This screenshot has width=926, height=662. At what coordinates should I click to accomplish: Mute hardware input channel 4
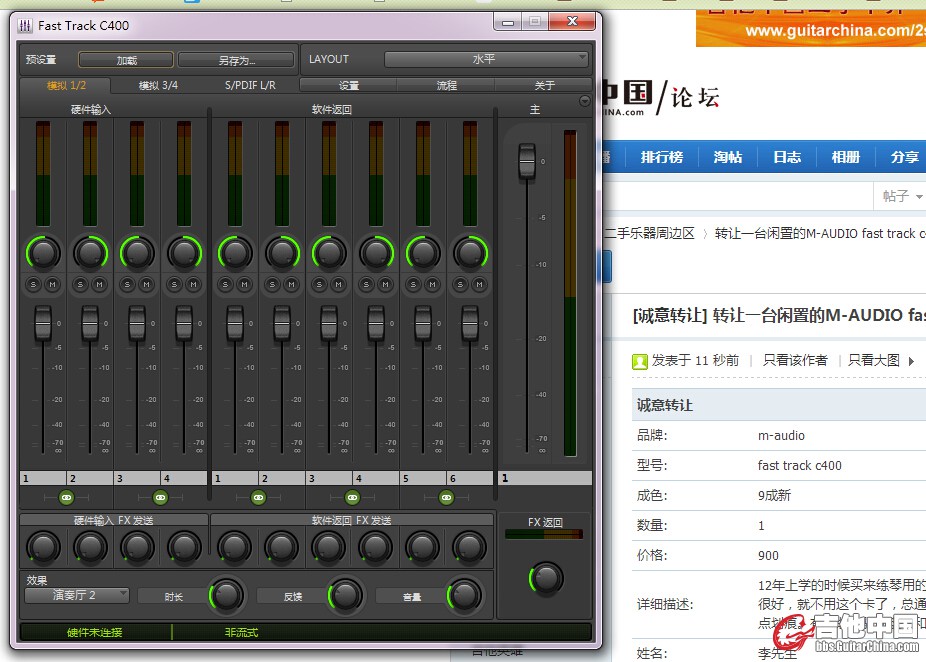point(193,285)
